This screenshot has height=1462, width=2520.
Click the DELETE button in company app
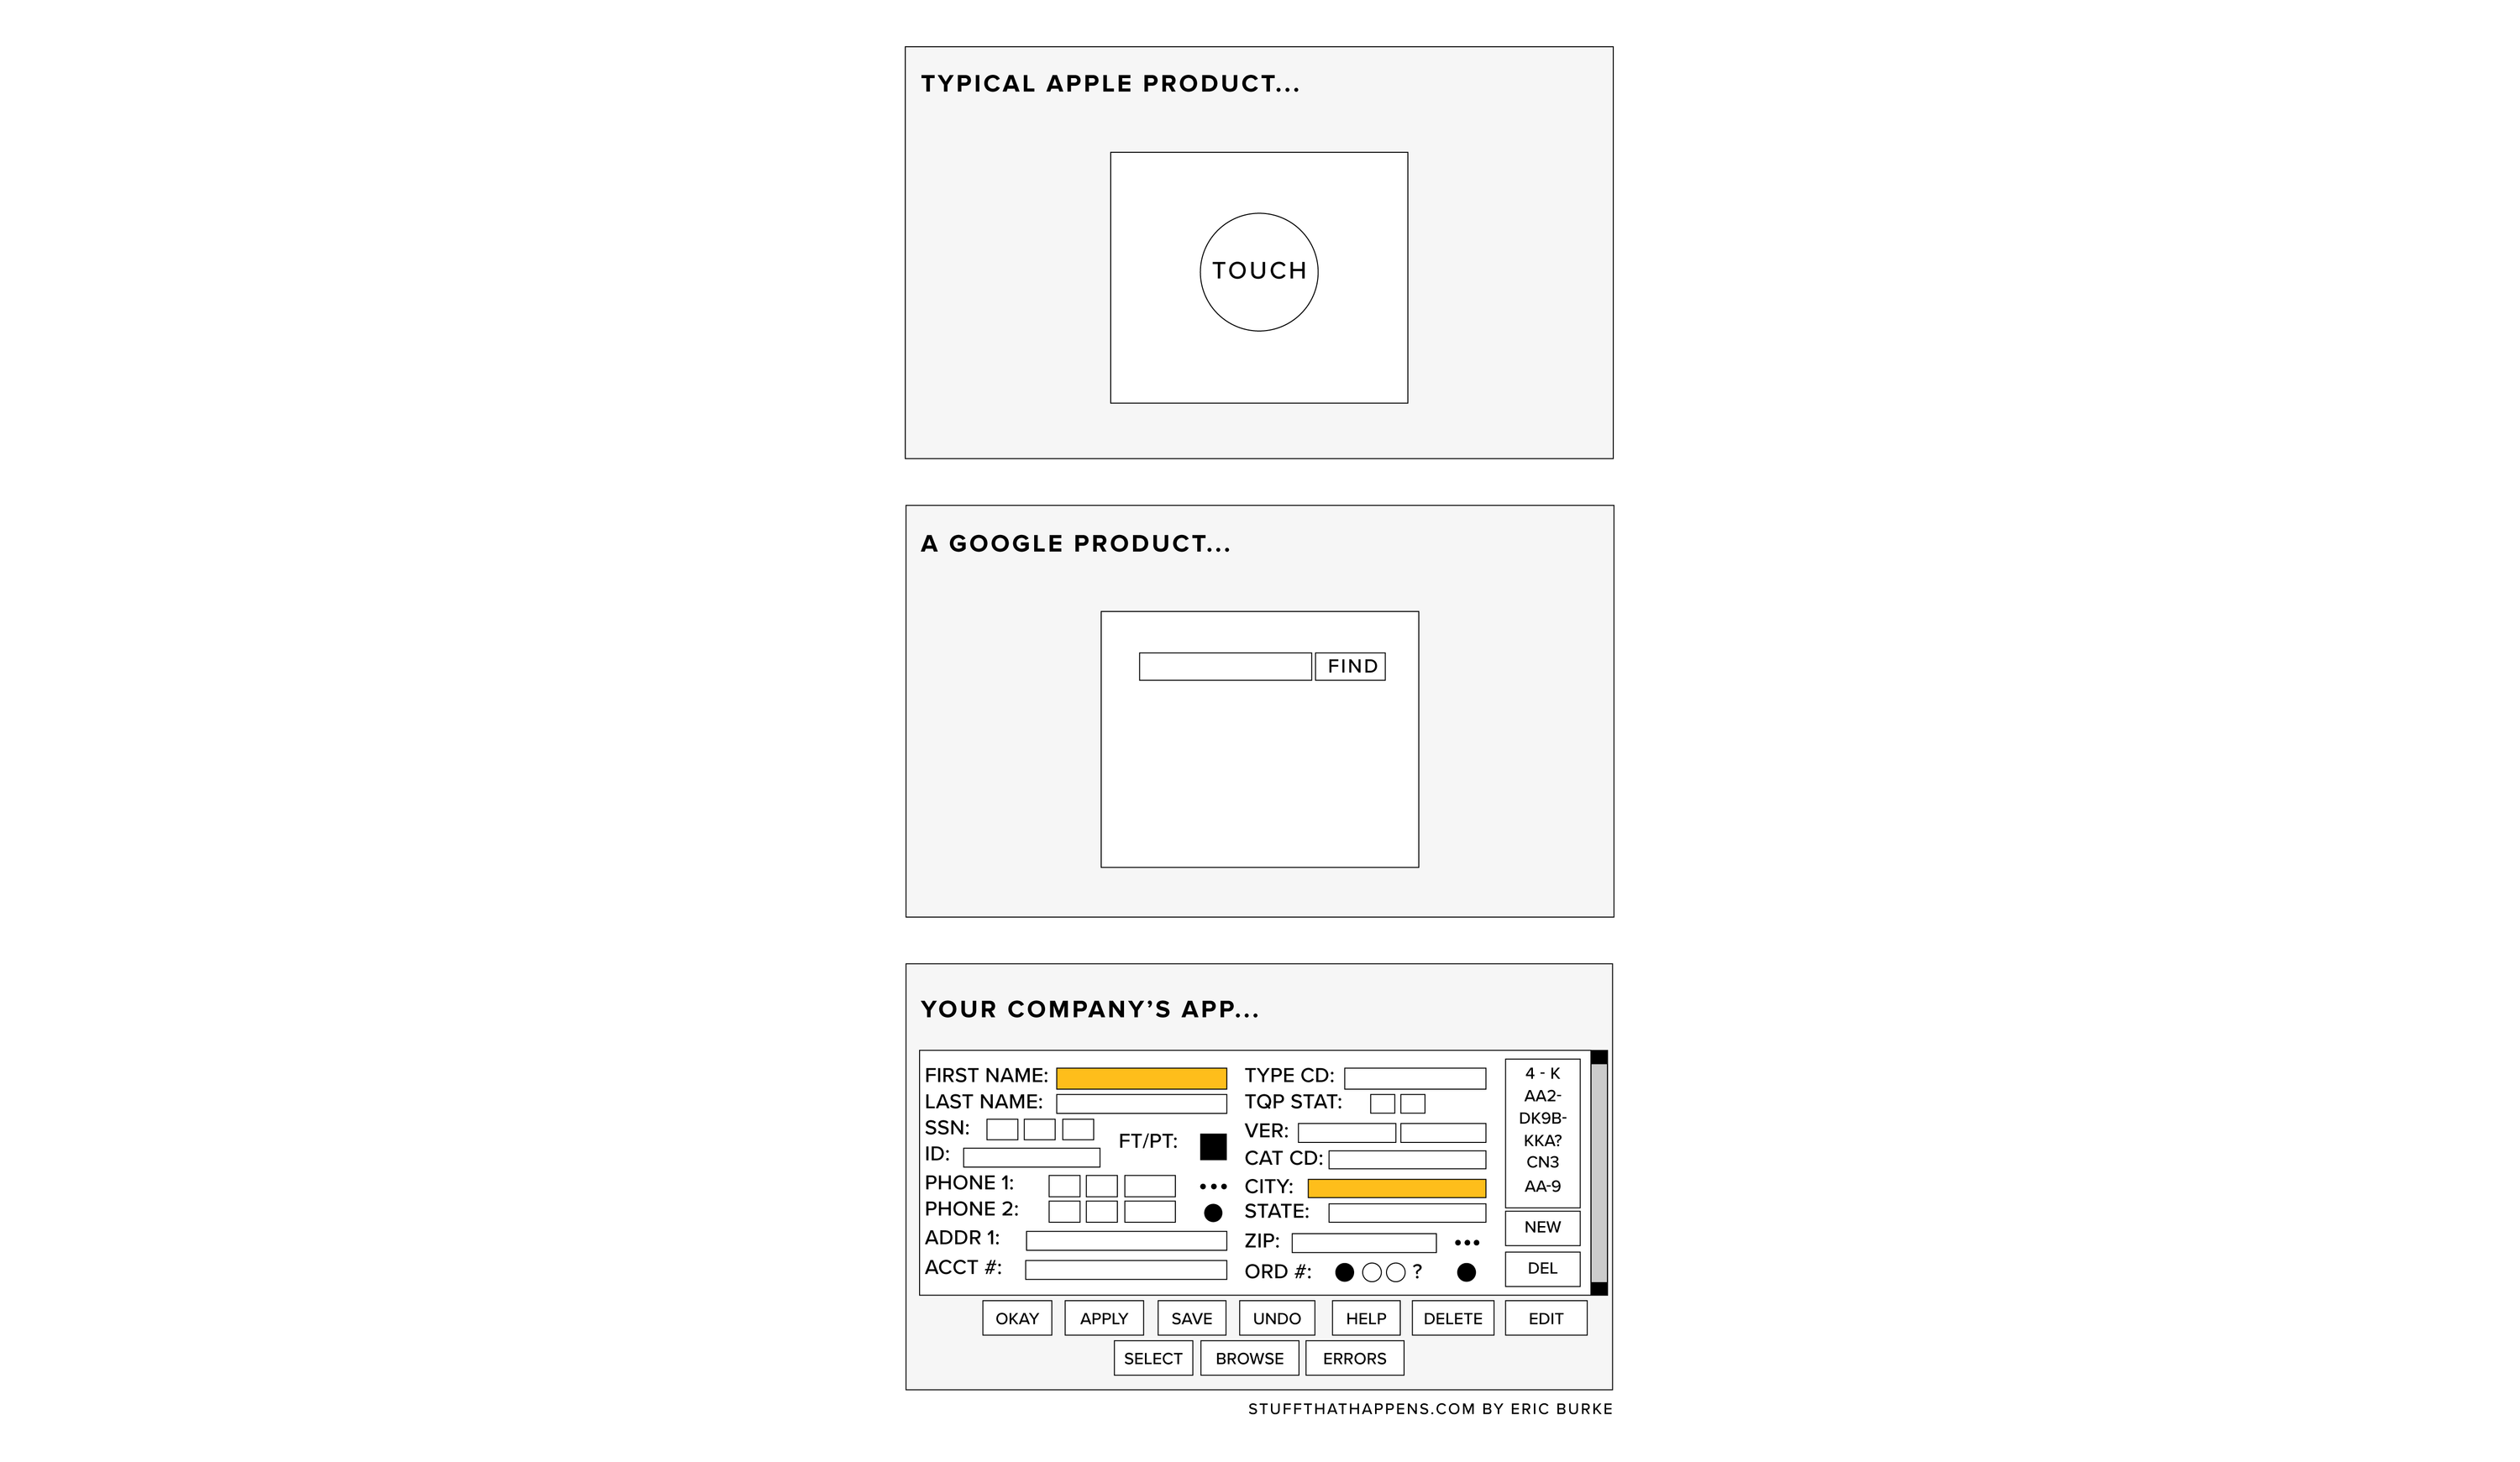tap(1453, 1318)
